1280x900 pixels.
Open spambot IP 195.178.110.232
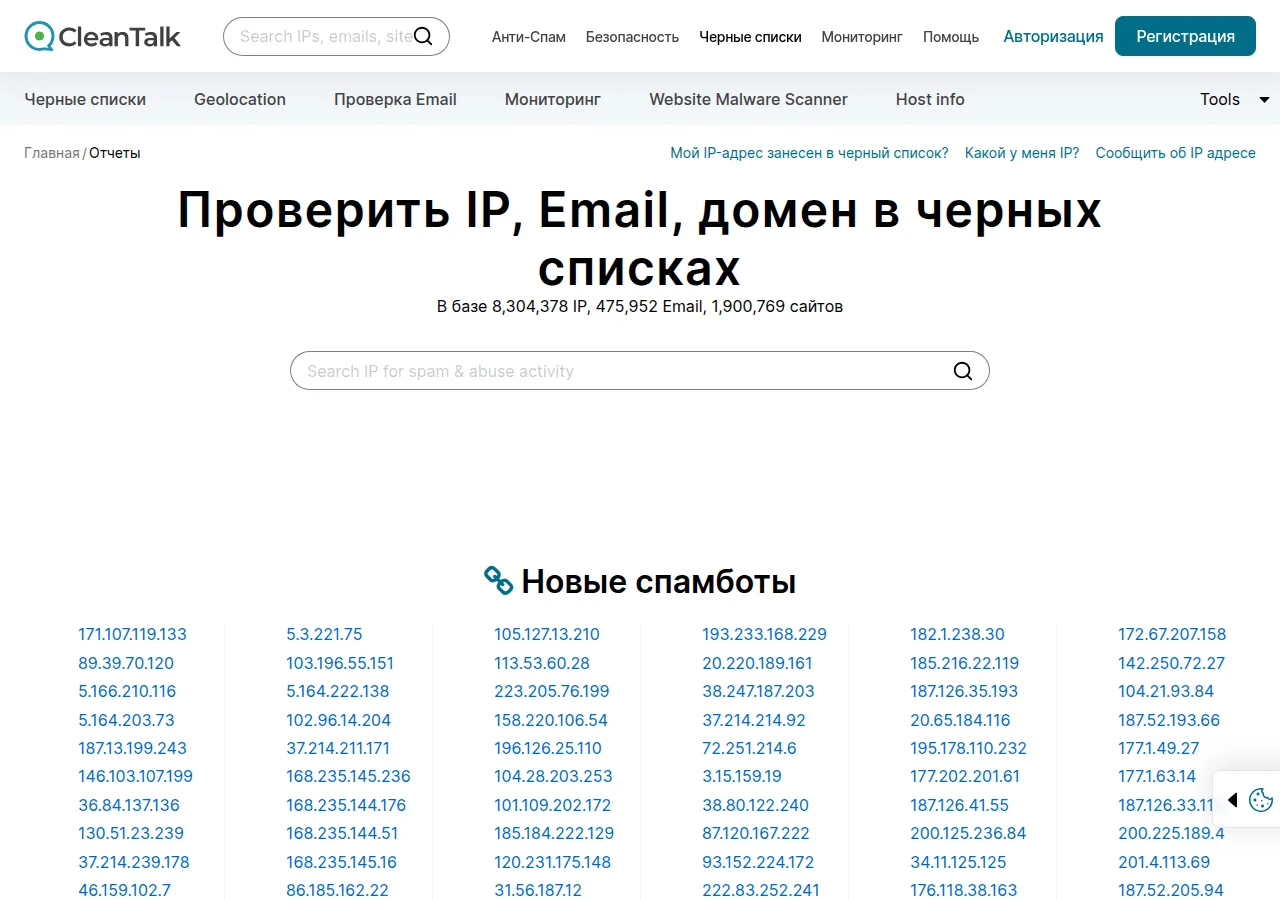(968, 748)
